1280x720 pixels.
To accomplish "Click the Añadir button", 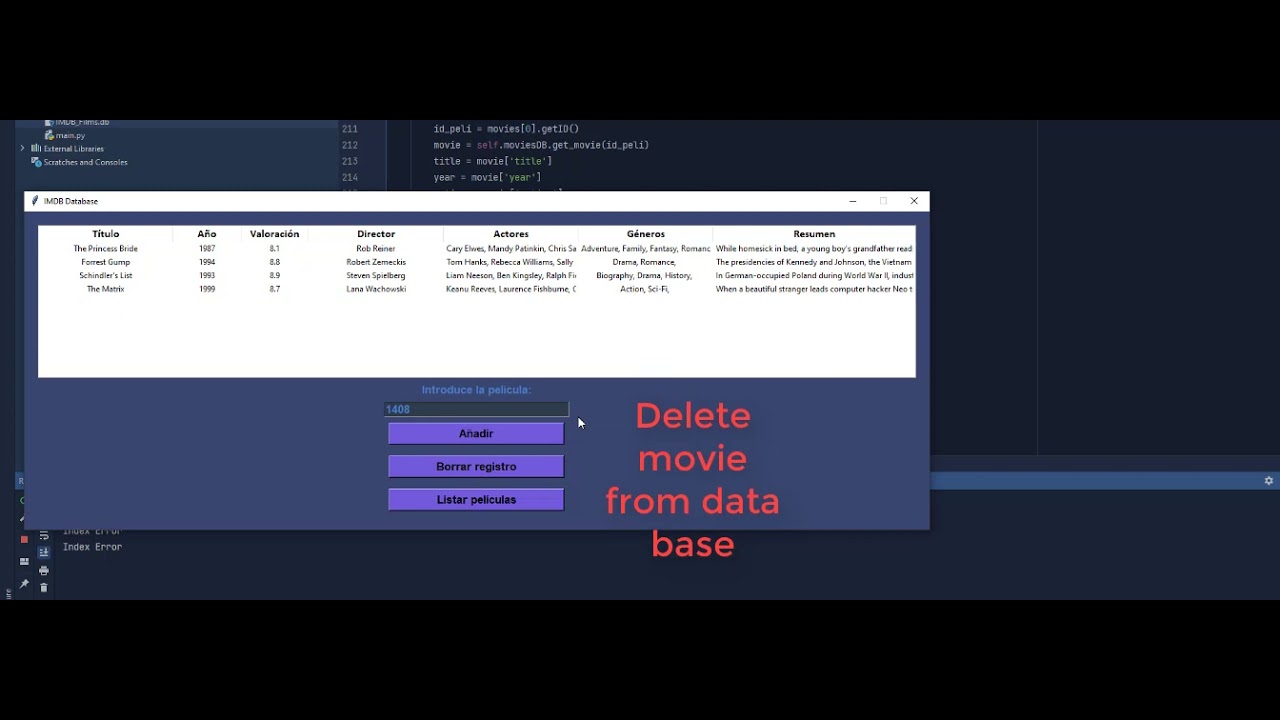I will (476, 433).
